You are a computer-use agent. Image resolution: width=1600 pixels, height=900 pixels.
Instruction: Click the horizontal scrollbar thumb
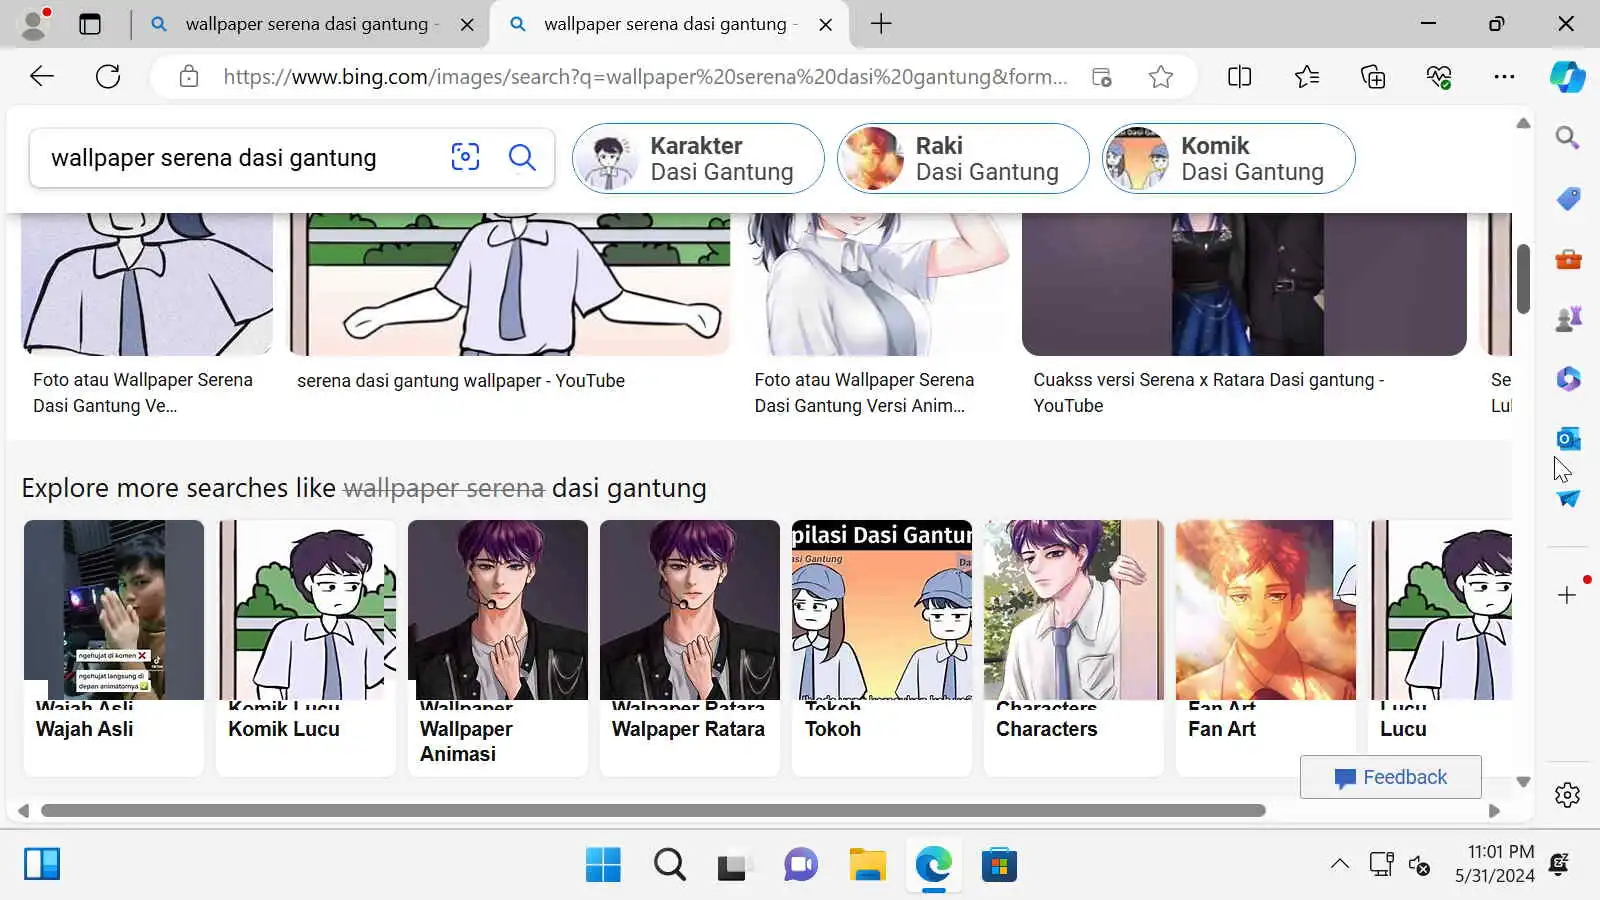tap(653, 810)
